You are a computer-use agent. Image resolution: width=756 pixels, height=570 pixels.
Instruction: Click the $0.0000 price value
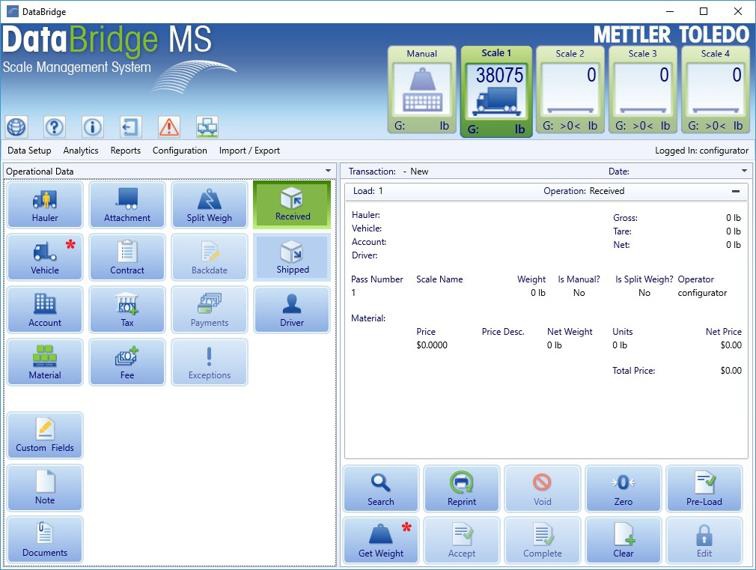click(x=432, y=345)
